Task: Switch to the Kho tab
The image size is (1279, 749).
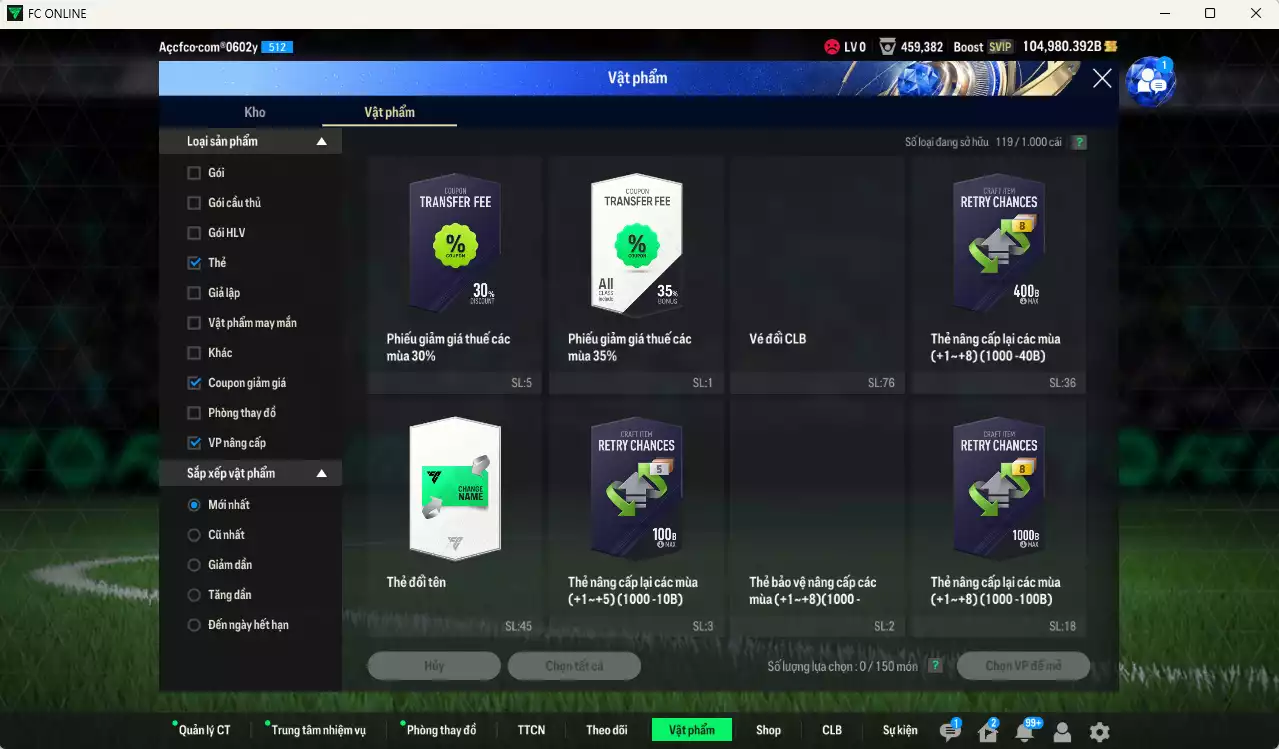Action: tap(255, 112)
